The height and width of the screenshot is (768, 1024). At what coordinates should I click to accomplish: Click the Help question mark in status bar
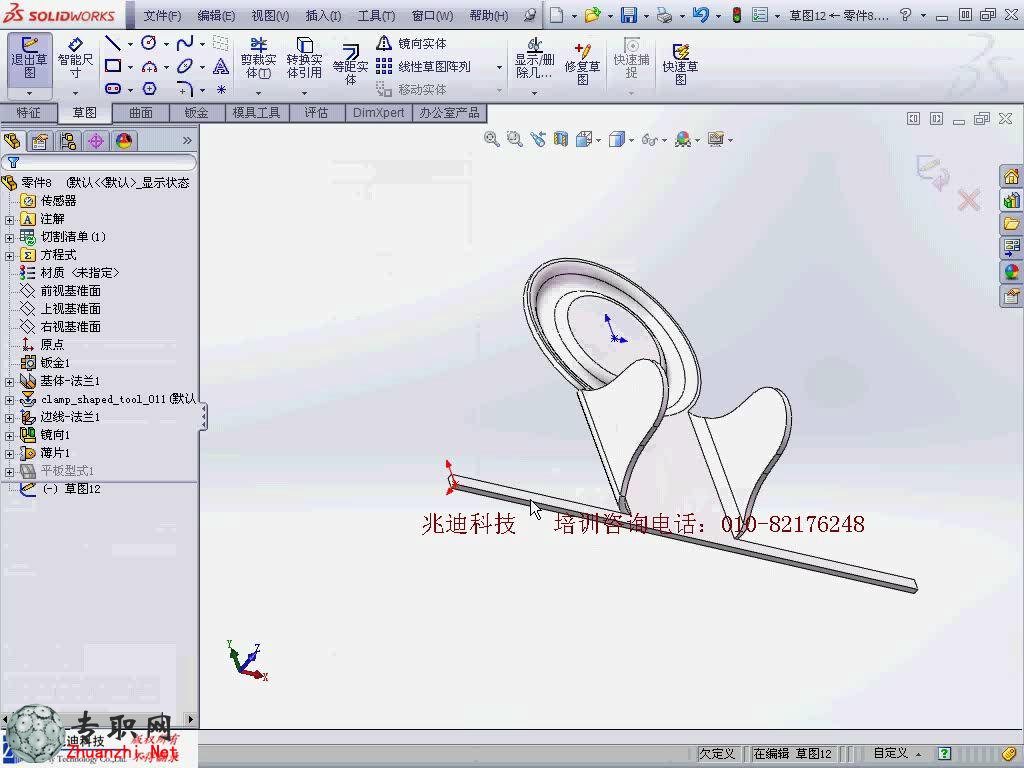pyautogui.click(x=944, y=754)
